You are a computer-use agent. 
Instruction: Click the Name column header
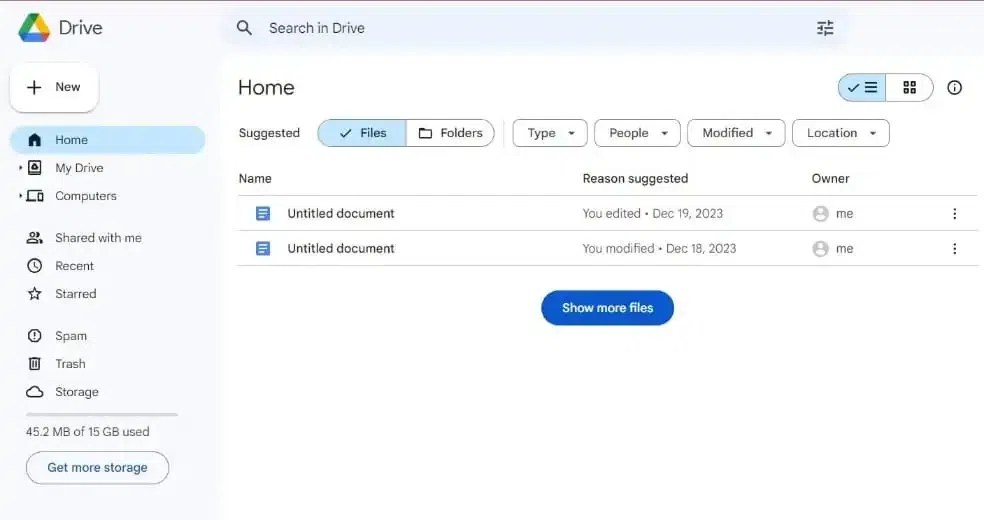pyautogui.click(x=255, y=179)
